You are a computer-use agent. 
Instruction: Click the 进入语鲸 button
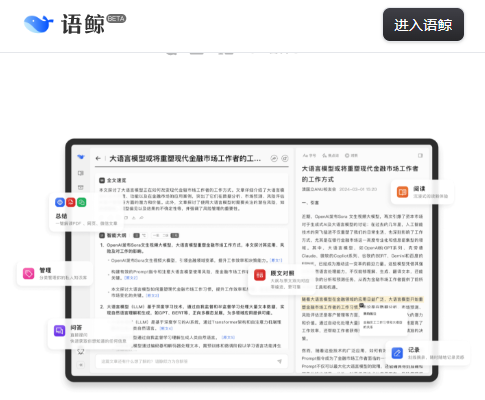(423, 25)
